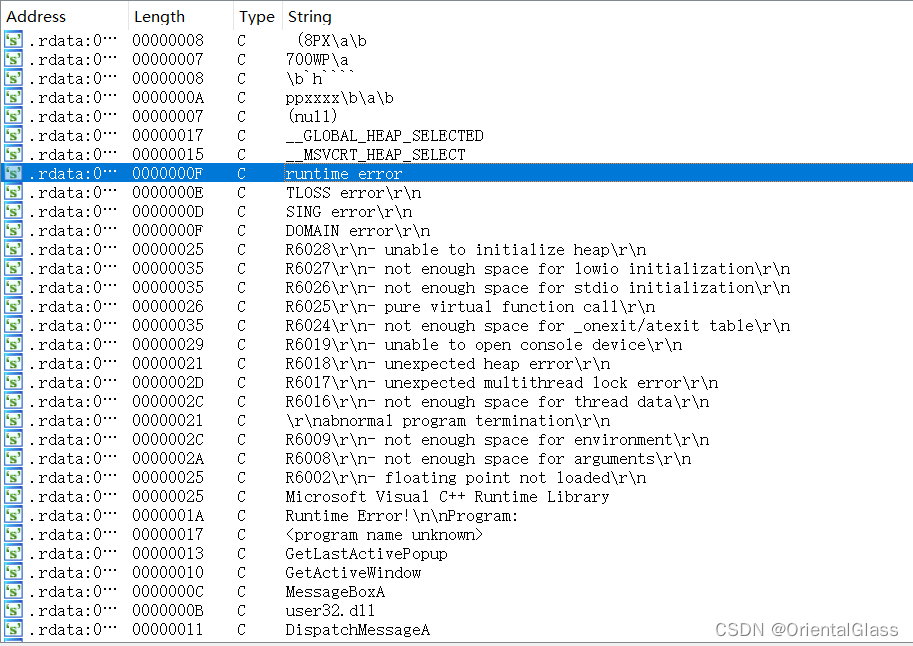Screen dimensions: 913x646
Task: Select "R6028 unable to initialize heap" string
Action: [466, 250]
